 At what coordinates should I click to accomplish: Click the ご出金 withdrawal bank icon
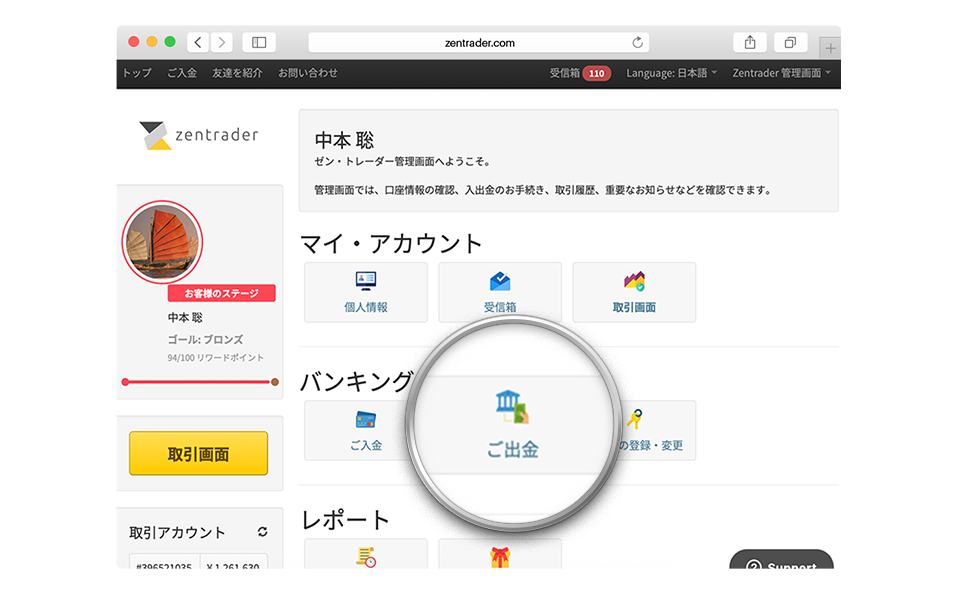point(512,405)
